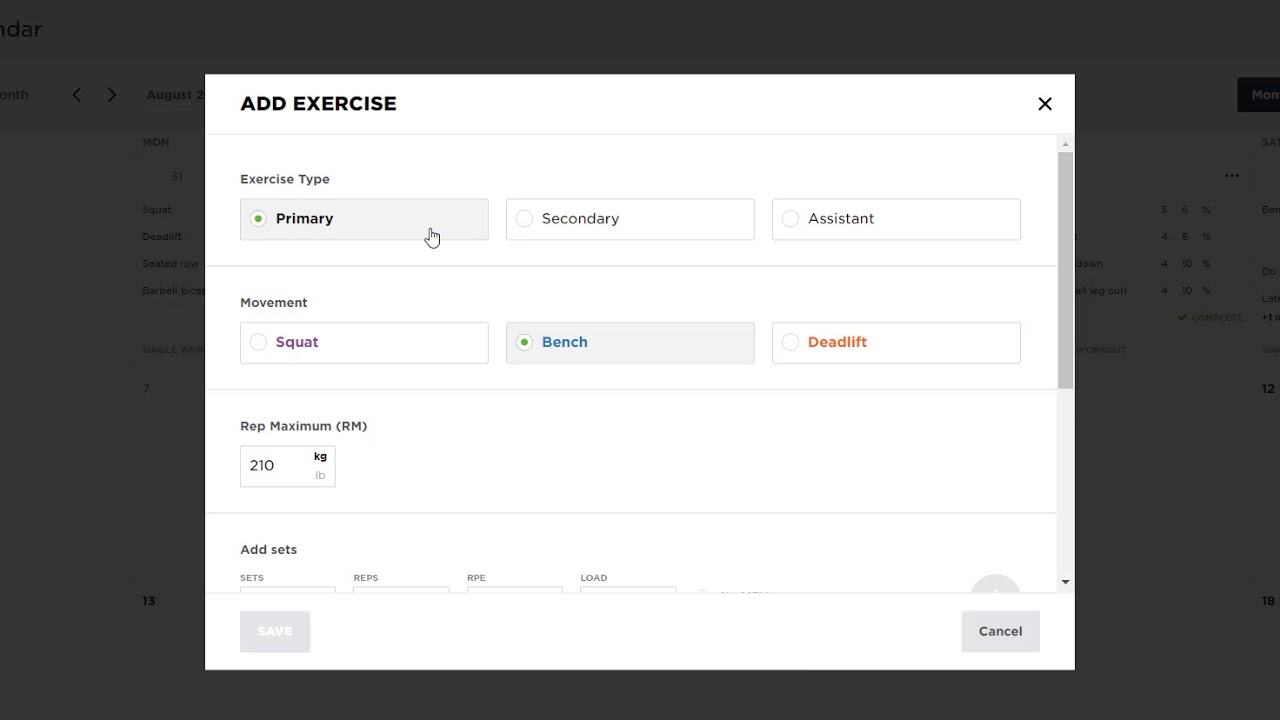Cancel adding the exercise

pos(1000,631)
